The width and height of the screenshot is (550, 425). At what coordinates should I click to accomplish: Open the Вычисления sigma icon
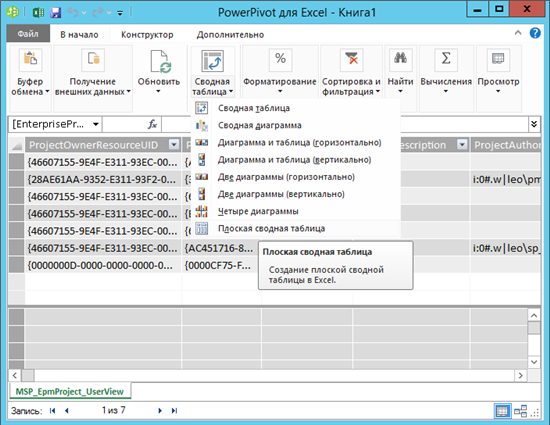click(x=445, y=59)
